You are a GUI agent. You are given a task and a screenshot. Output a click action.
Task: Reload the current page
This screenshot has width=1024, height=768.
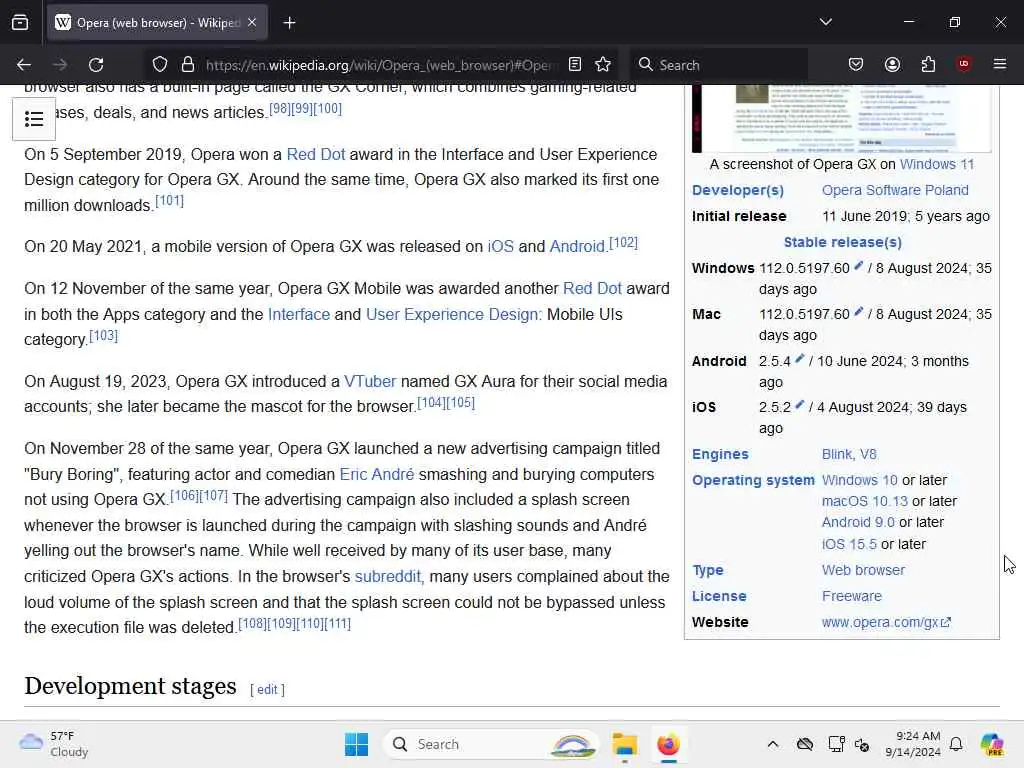pyautogui.click(x=96, y=65)
